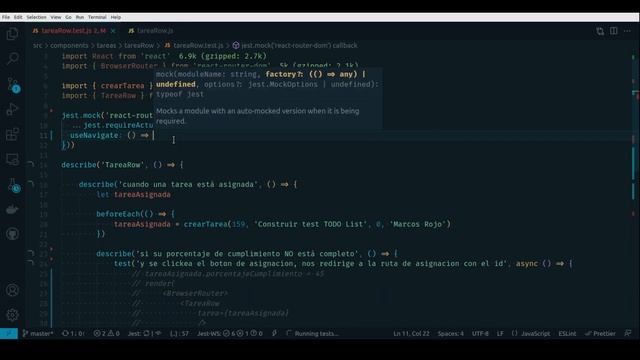Open the Manage gear menu
The width and height of the screenshot is (640, 360).
click(12, 315)
